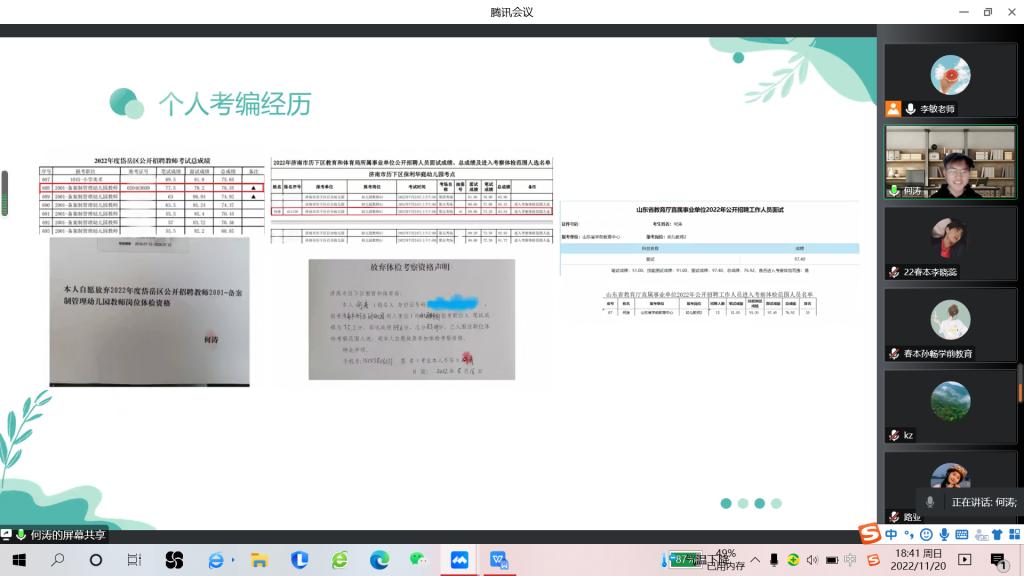Click the Windows Start button
The width and height of the screenshot is (1024, 576).
tap(18, 560)
